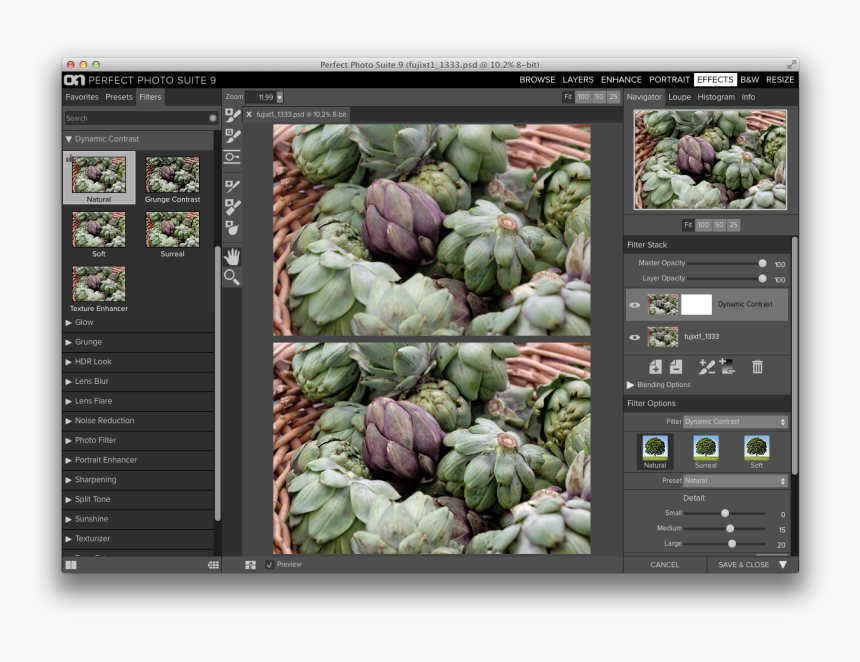Expand the Blending Options section
860x662 pixels.
pyautogui.click(x=658, y=385)
